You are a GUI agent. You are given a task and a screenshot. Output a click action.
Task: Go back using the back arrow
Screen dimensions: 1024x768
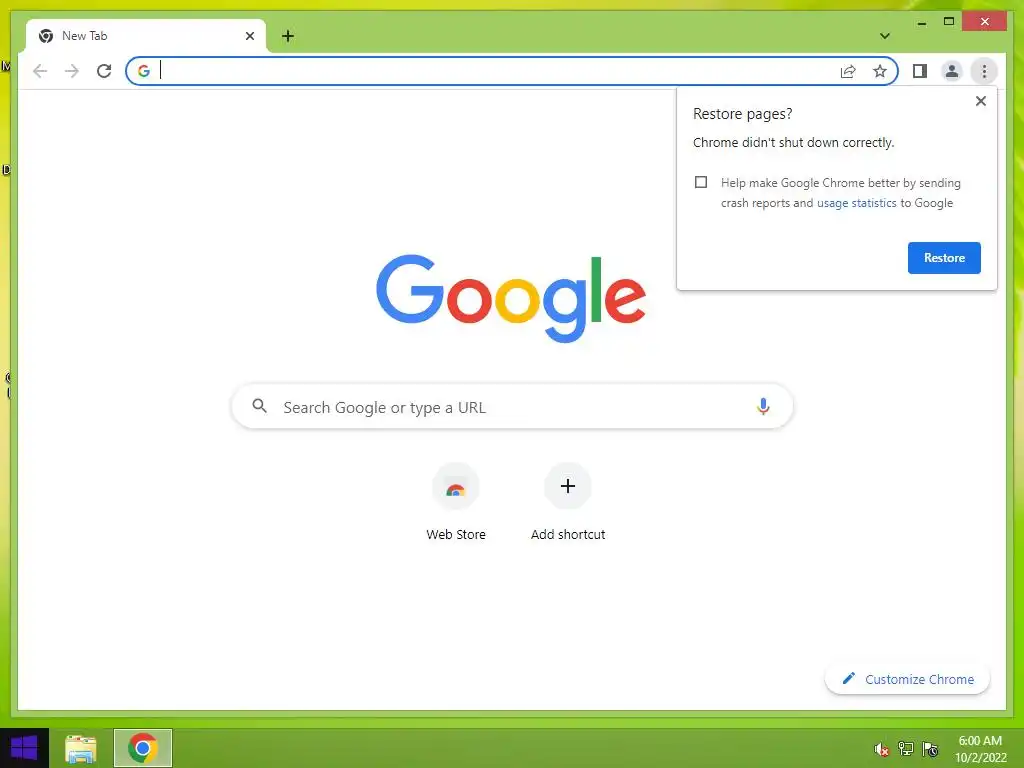click(x=40, y=71)
